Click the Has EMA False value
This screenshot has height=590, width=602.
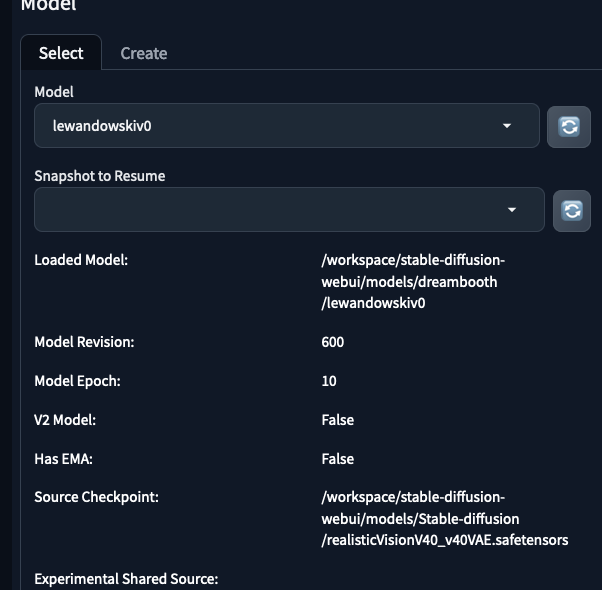[x=338, y=459]
